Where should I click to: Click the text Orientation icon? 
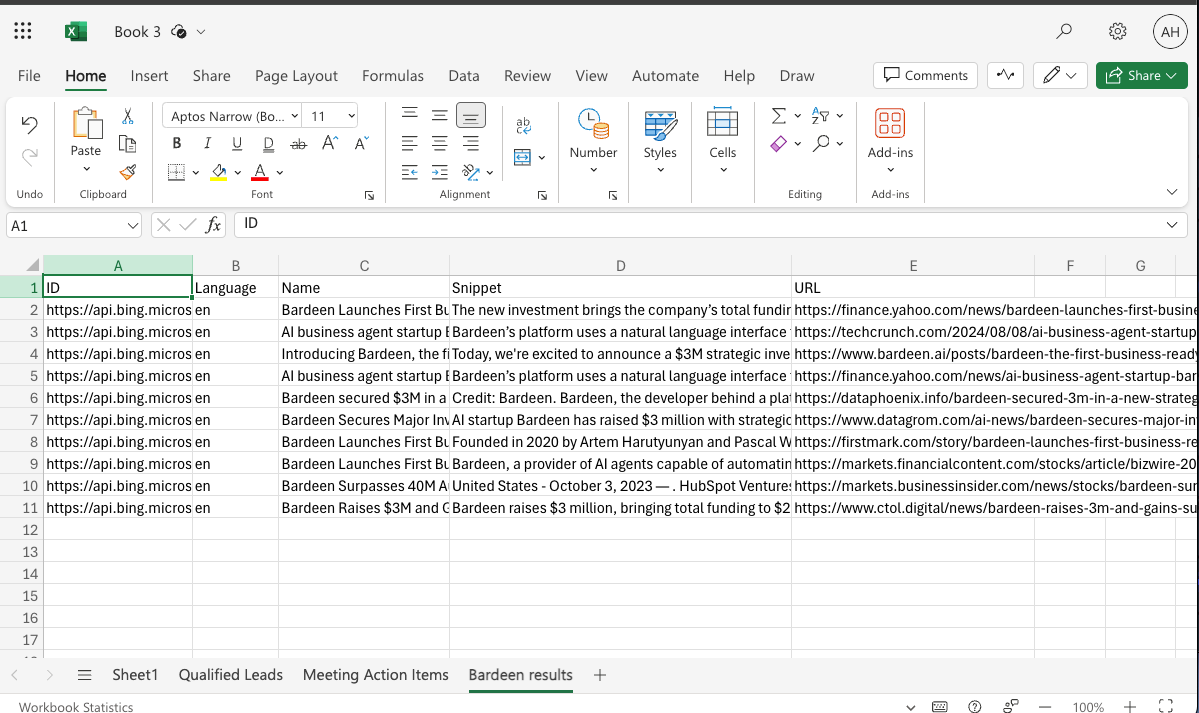coord(470,172)
